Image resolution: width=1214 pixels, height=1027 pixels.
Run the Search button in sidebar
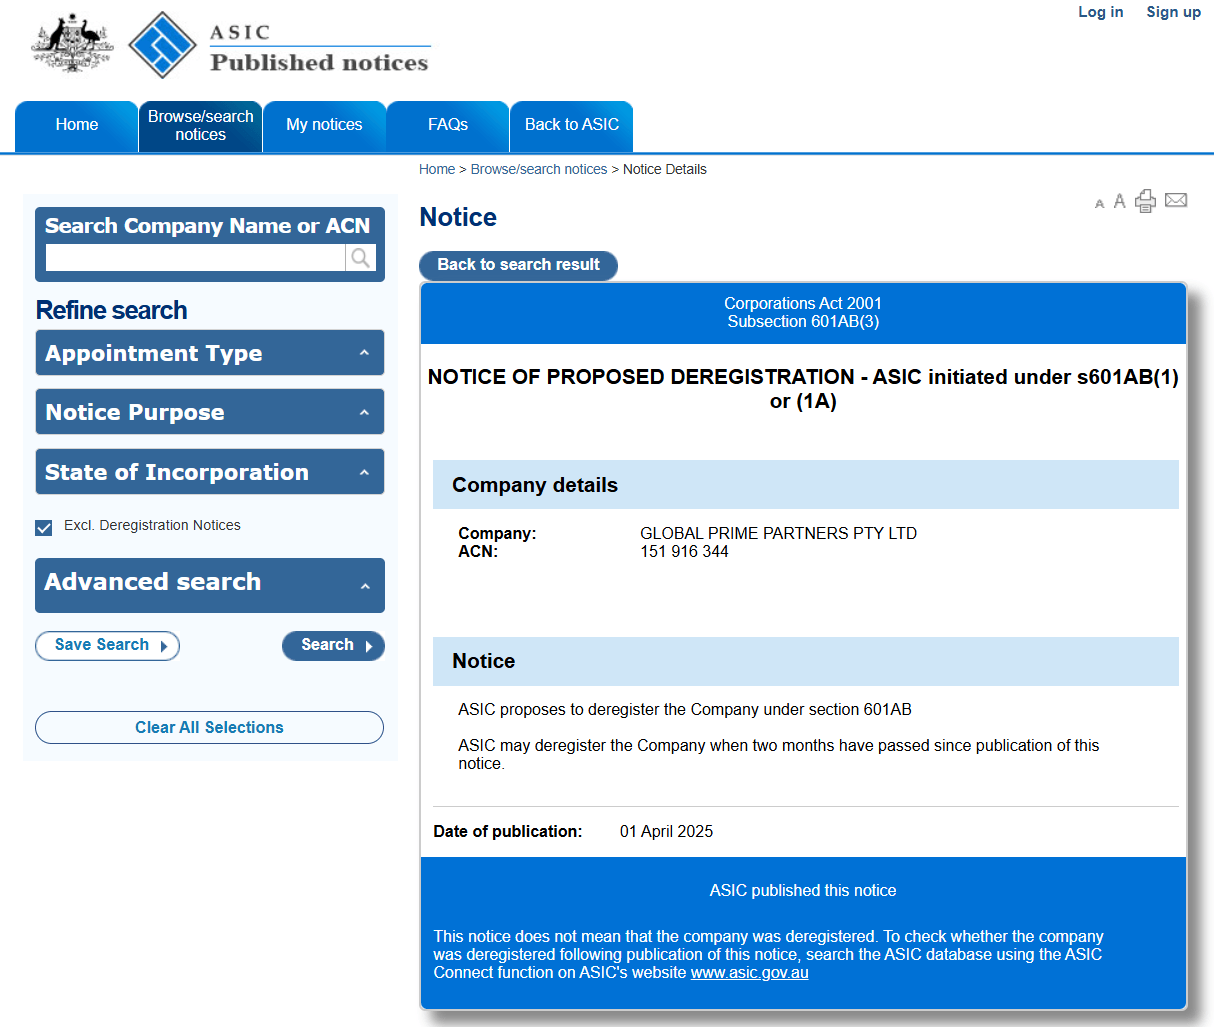pos(333,646)
